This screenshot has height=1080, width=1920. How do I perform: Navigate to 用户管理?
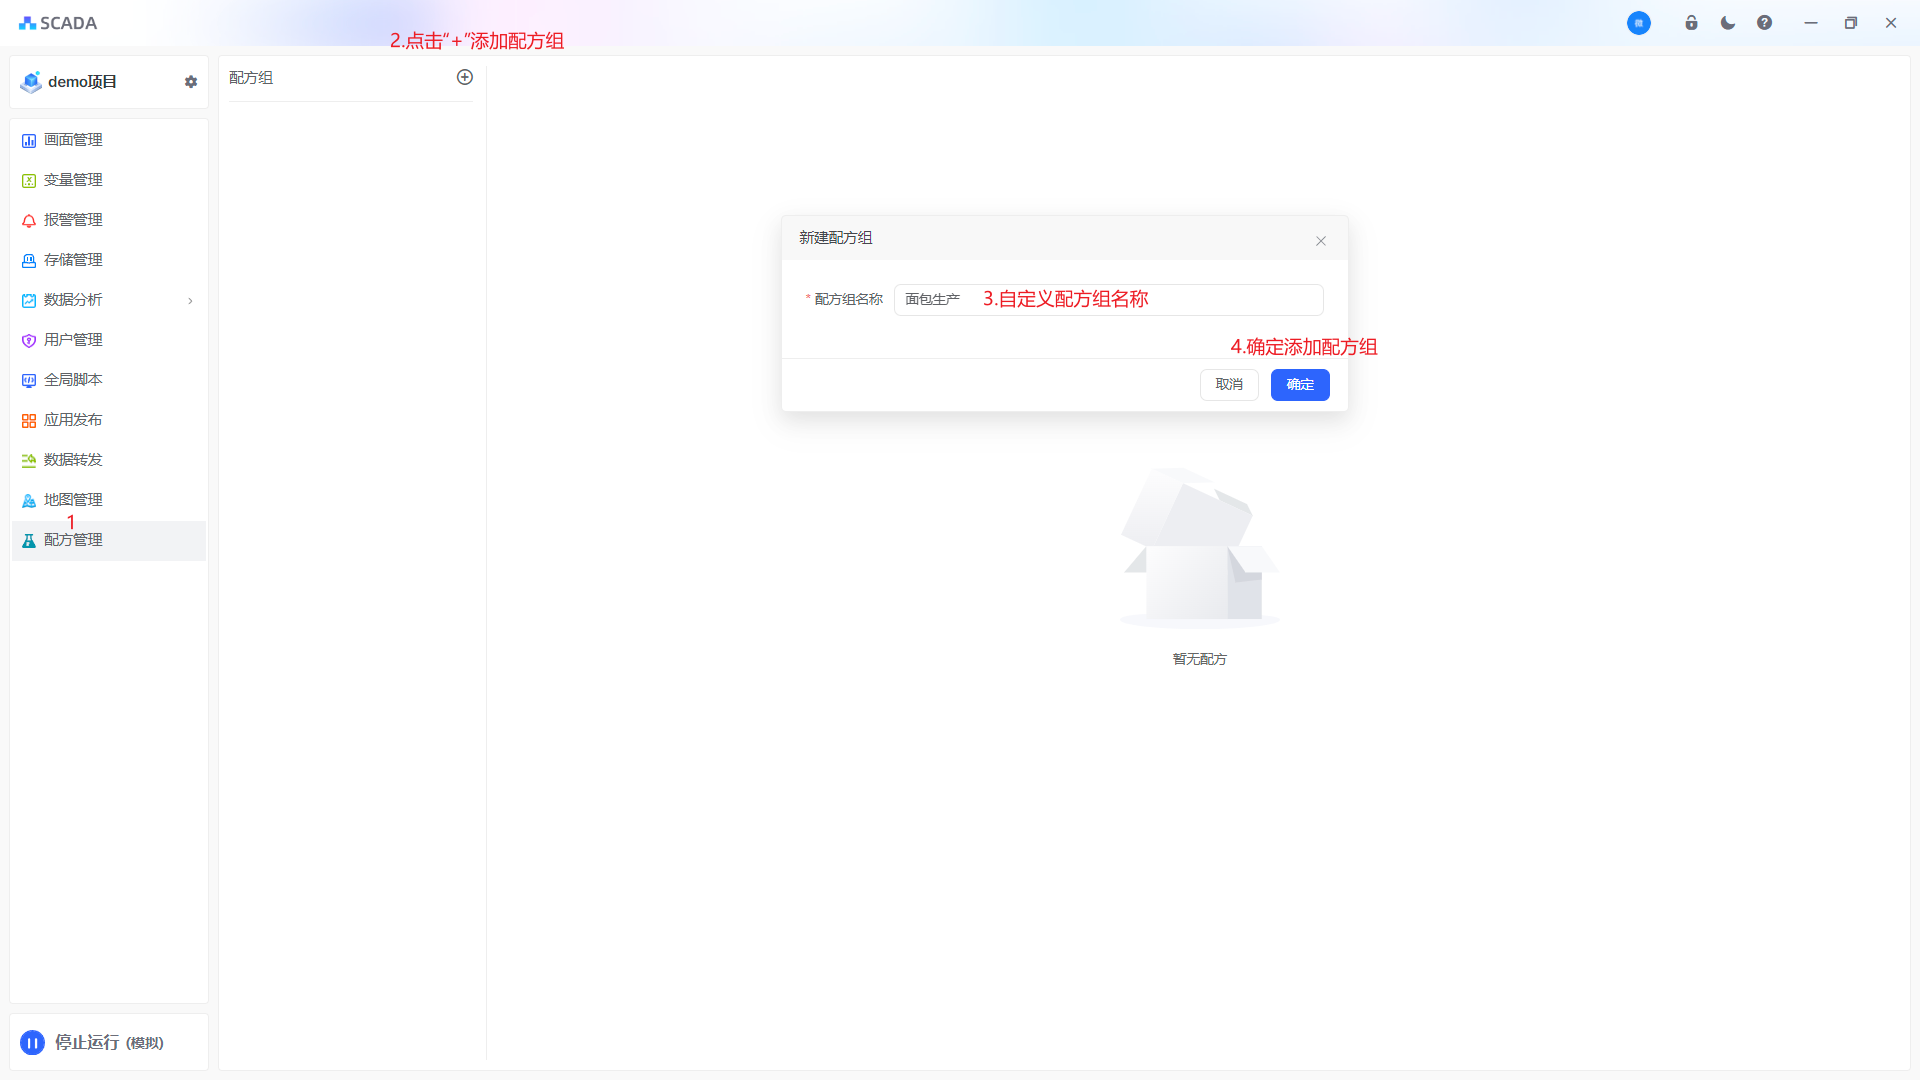point(73,340)
